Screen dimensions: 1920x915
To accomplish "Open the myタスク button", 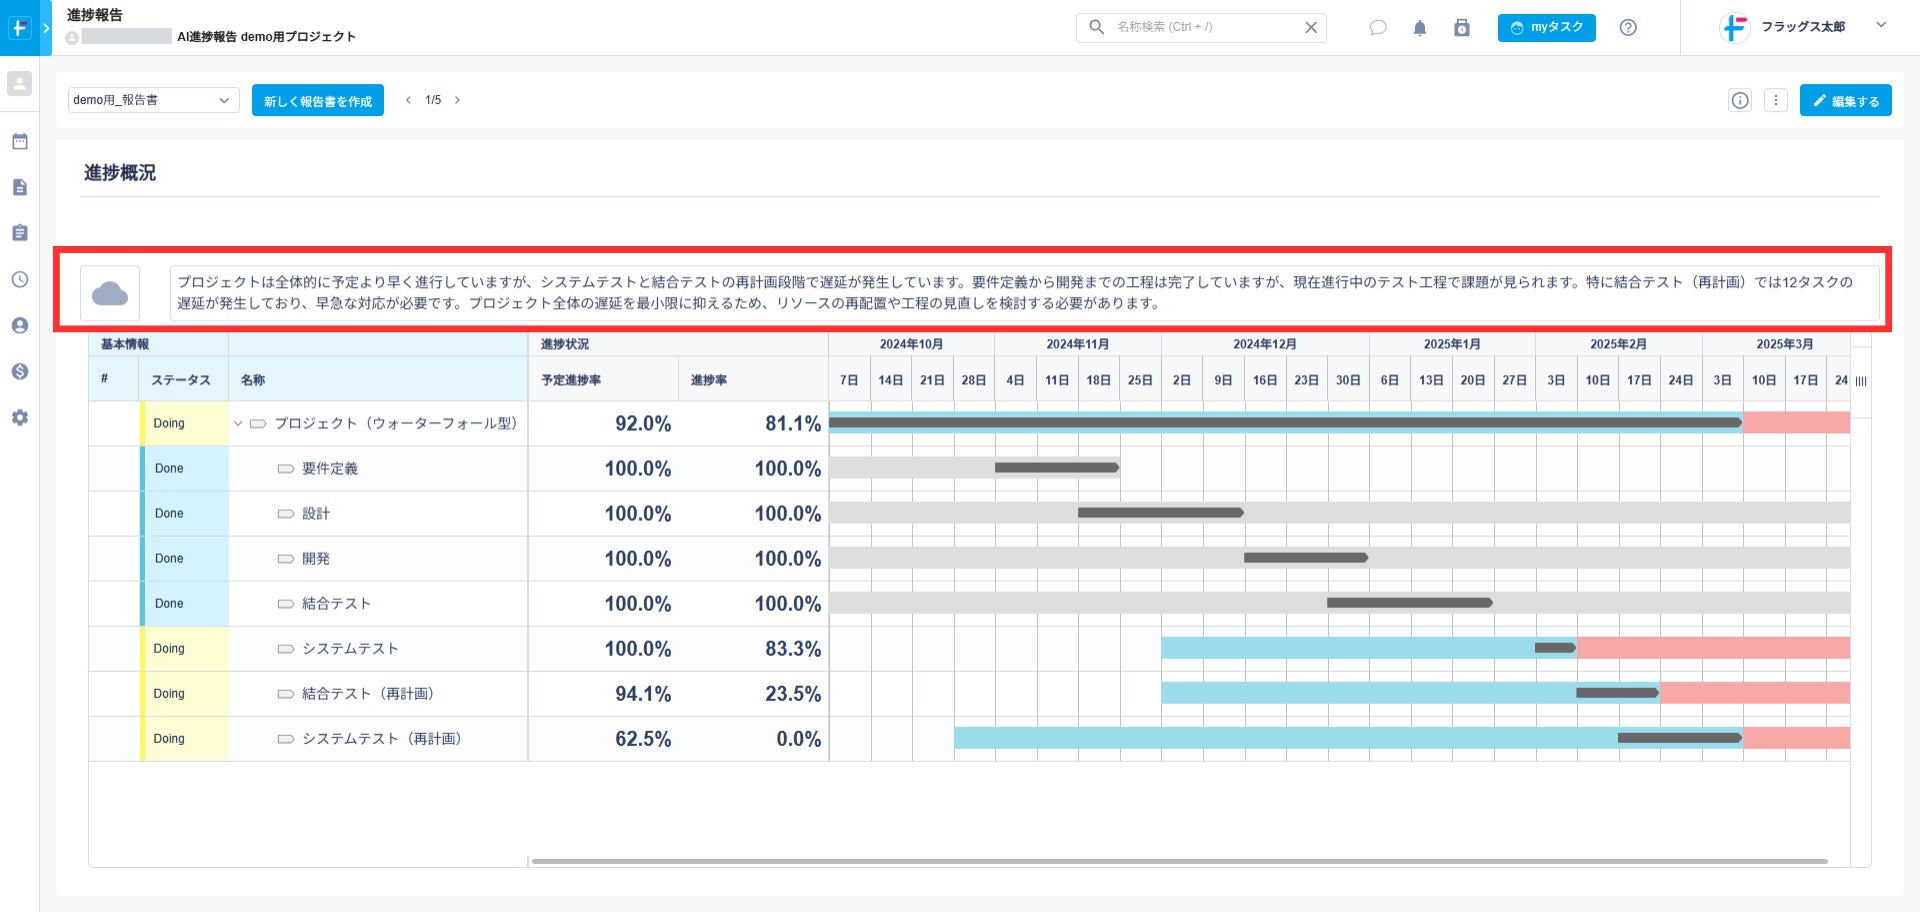I will point(1547,28).
